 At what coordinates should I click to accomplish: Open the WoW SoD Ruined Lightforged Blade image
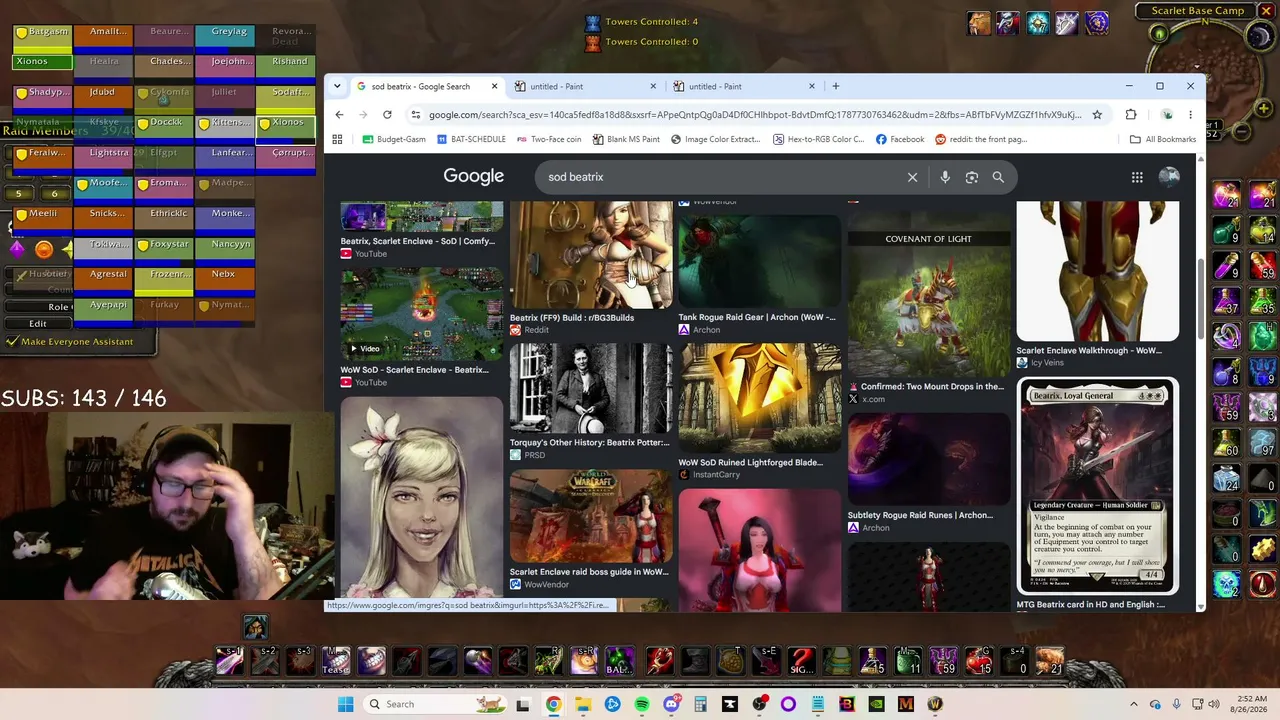pos(760,398)
